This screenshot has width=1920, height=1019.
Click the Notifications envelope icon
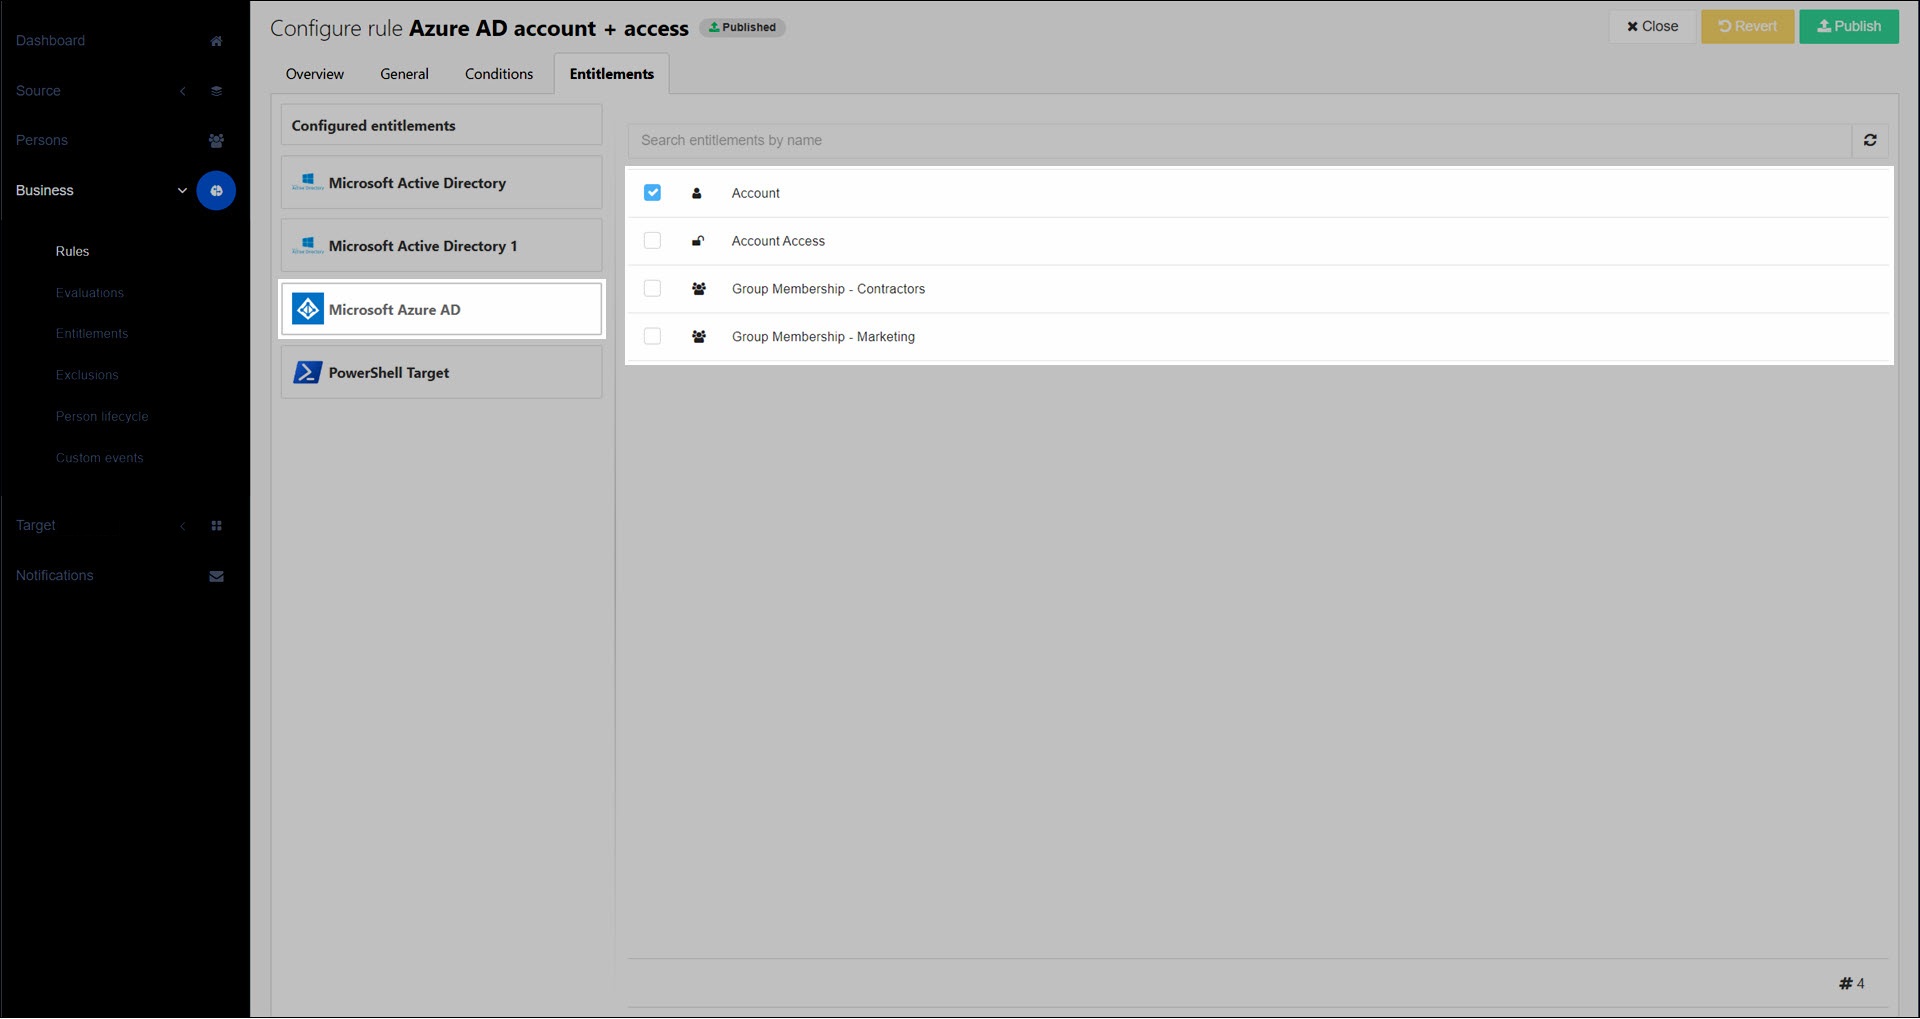pyautogui.click(x=216, y=576)
